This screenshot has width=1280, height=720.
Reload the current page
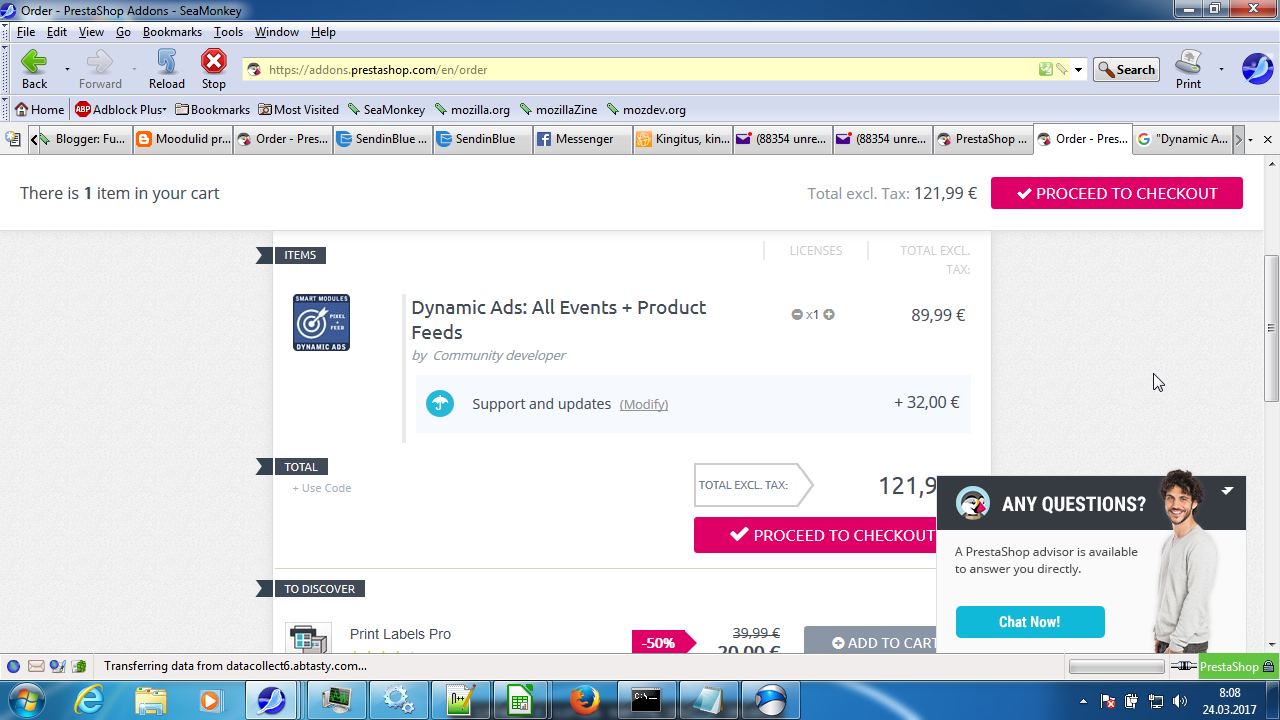coord(166,70)
